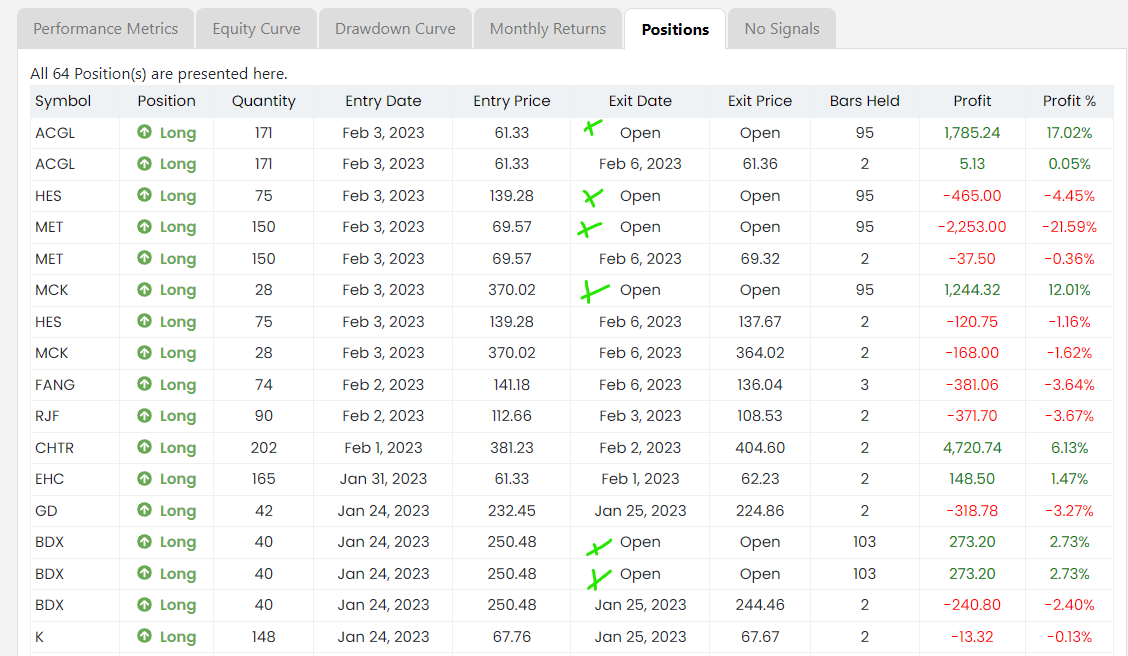Click the long arrow icon in MCK row with -168.00 profit
This screenshot has width=1128, height=656.
(x=145, y=352)
